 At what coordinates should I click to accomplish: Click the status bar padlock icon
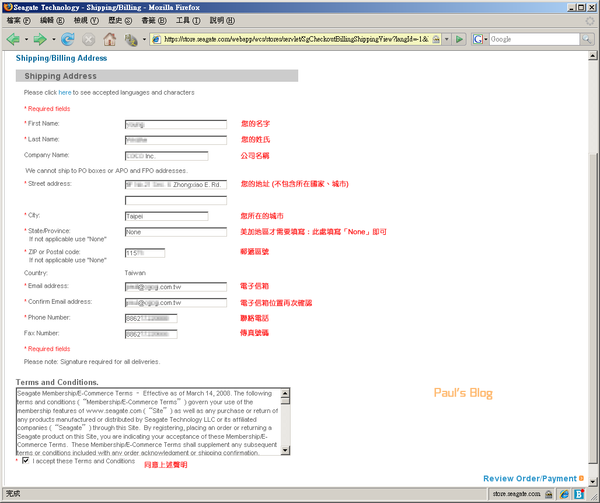pyautogui.click(x=548, y=494)
